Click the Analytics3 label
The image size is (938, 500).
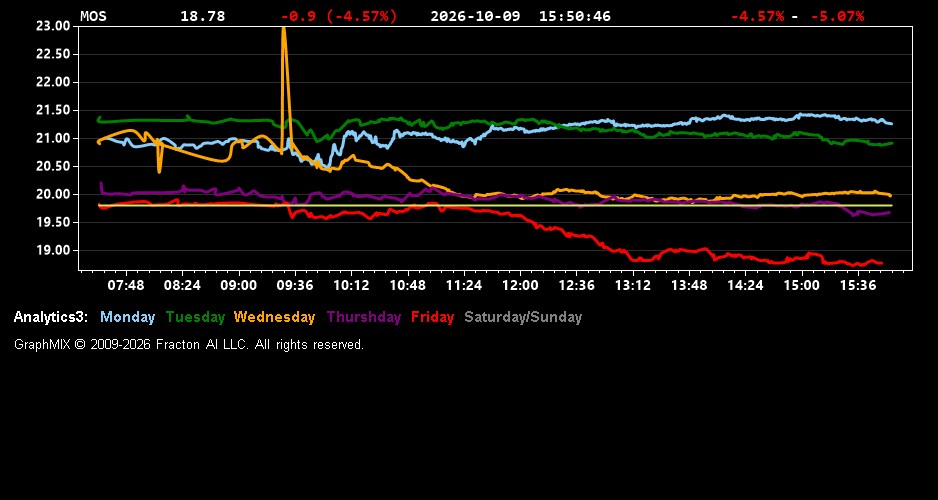click(x=51, y=318)
